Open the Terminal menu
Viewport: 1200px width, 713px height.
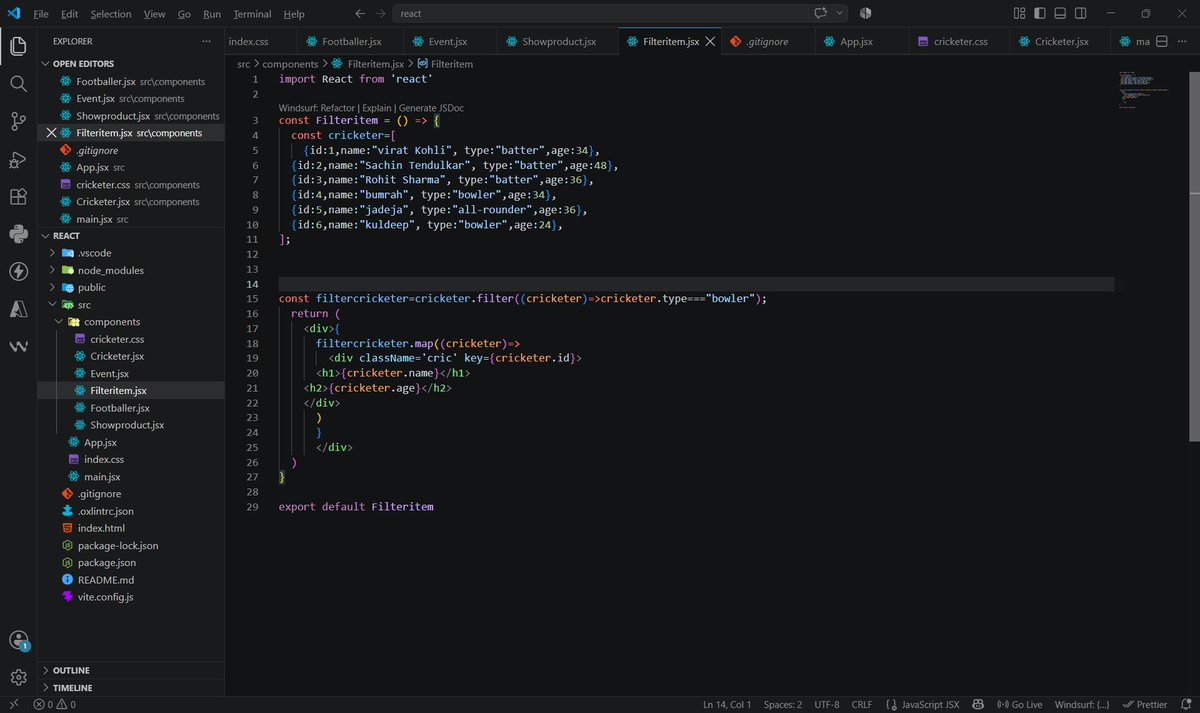click(252, 14)
